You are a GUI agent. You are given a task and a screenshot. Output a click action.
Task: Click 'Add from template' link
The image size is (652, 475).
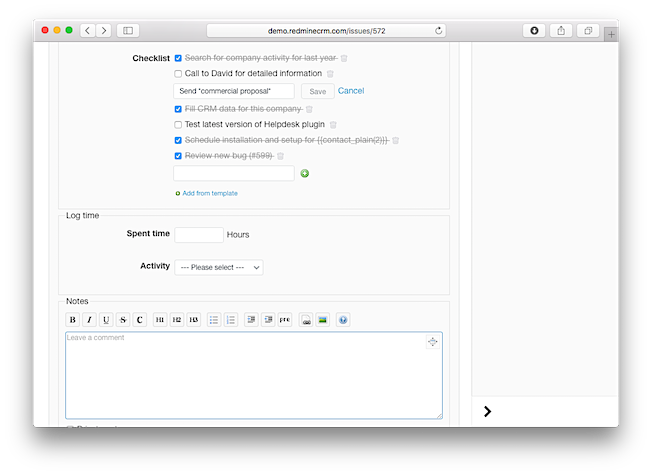click(210, 193)
